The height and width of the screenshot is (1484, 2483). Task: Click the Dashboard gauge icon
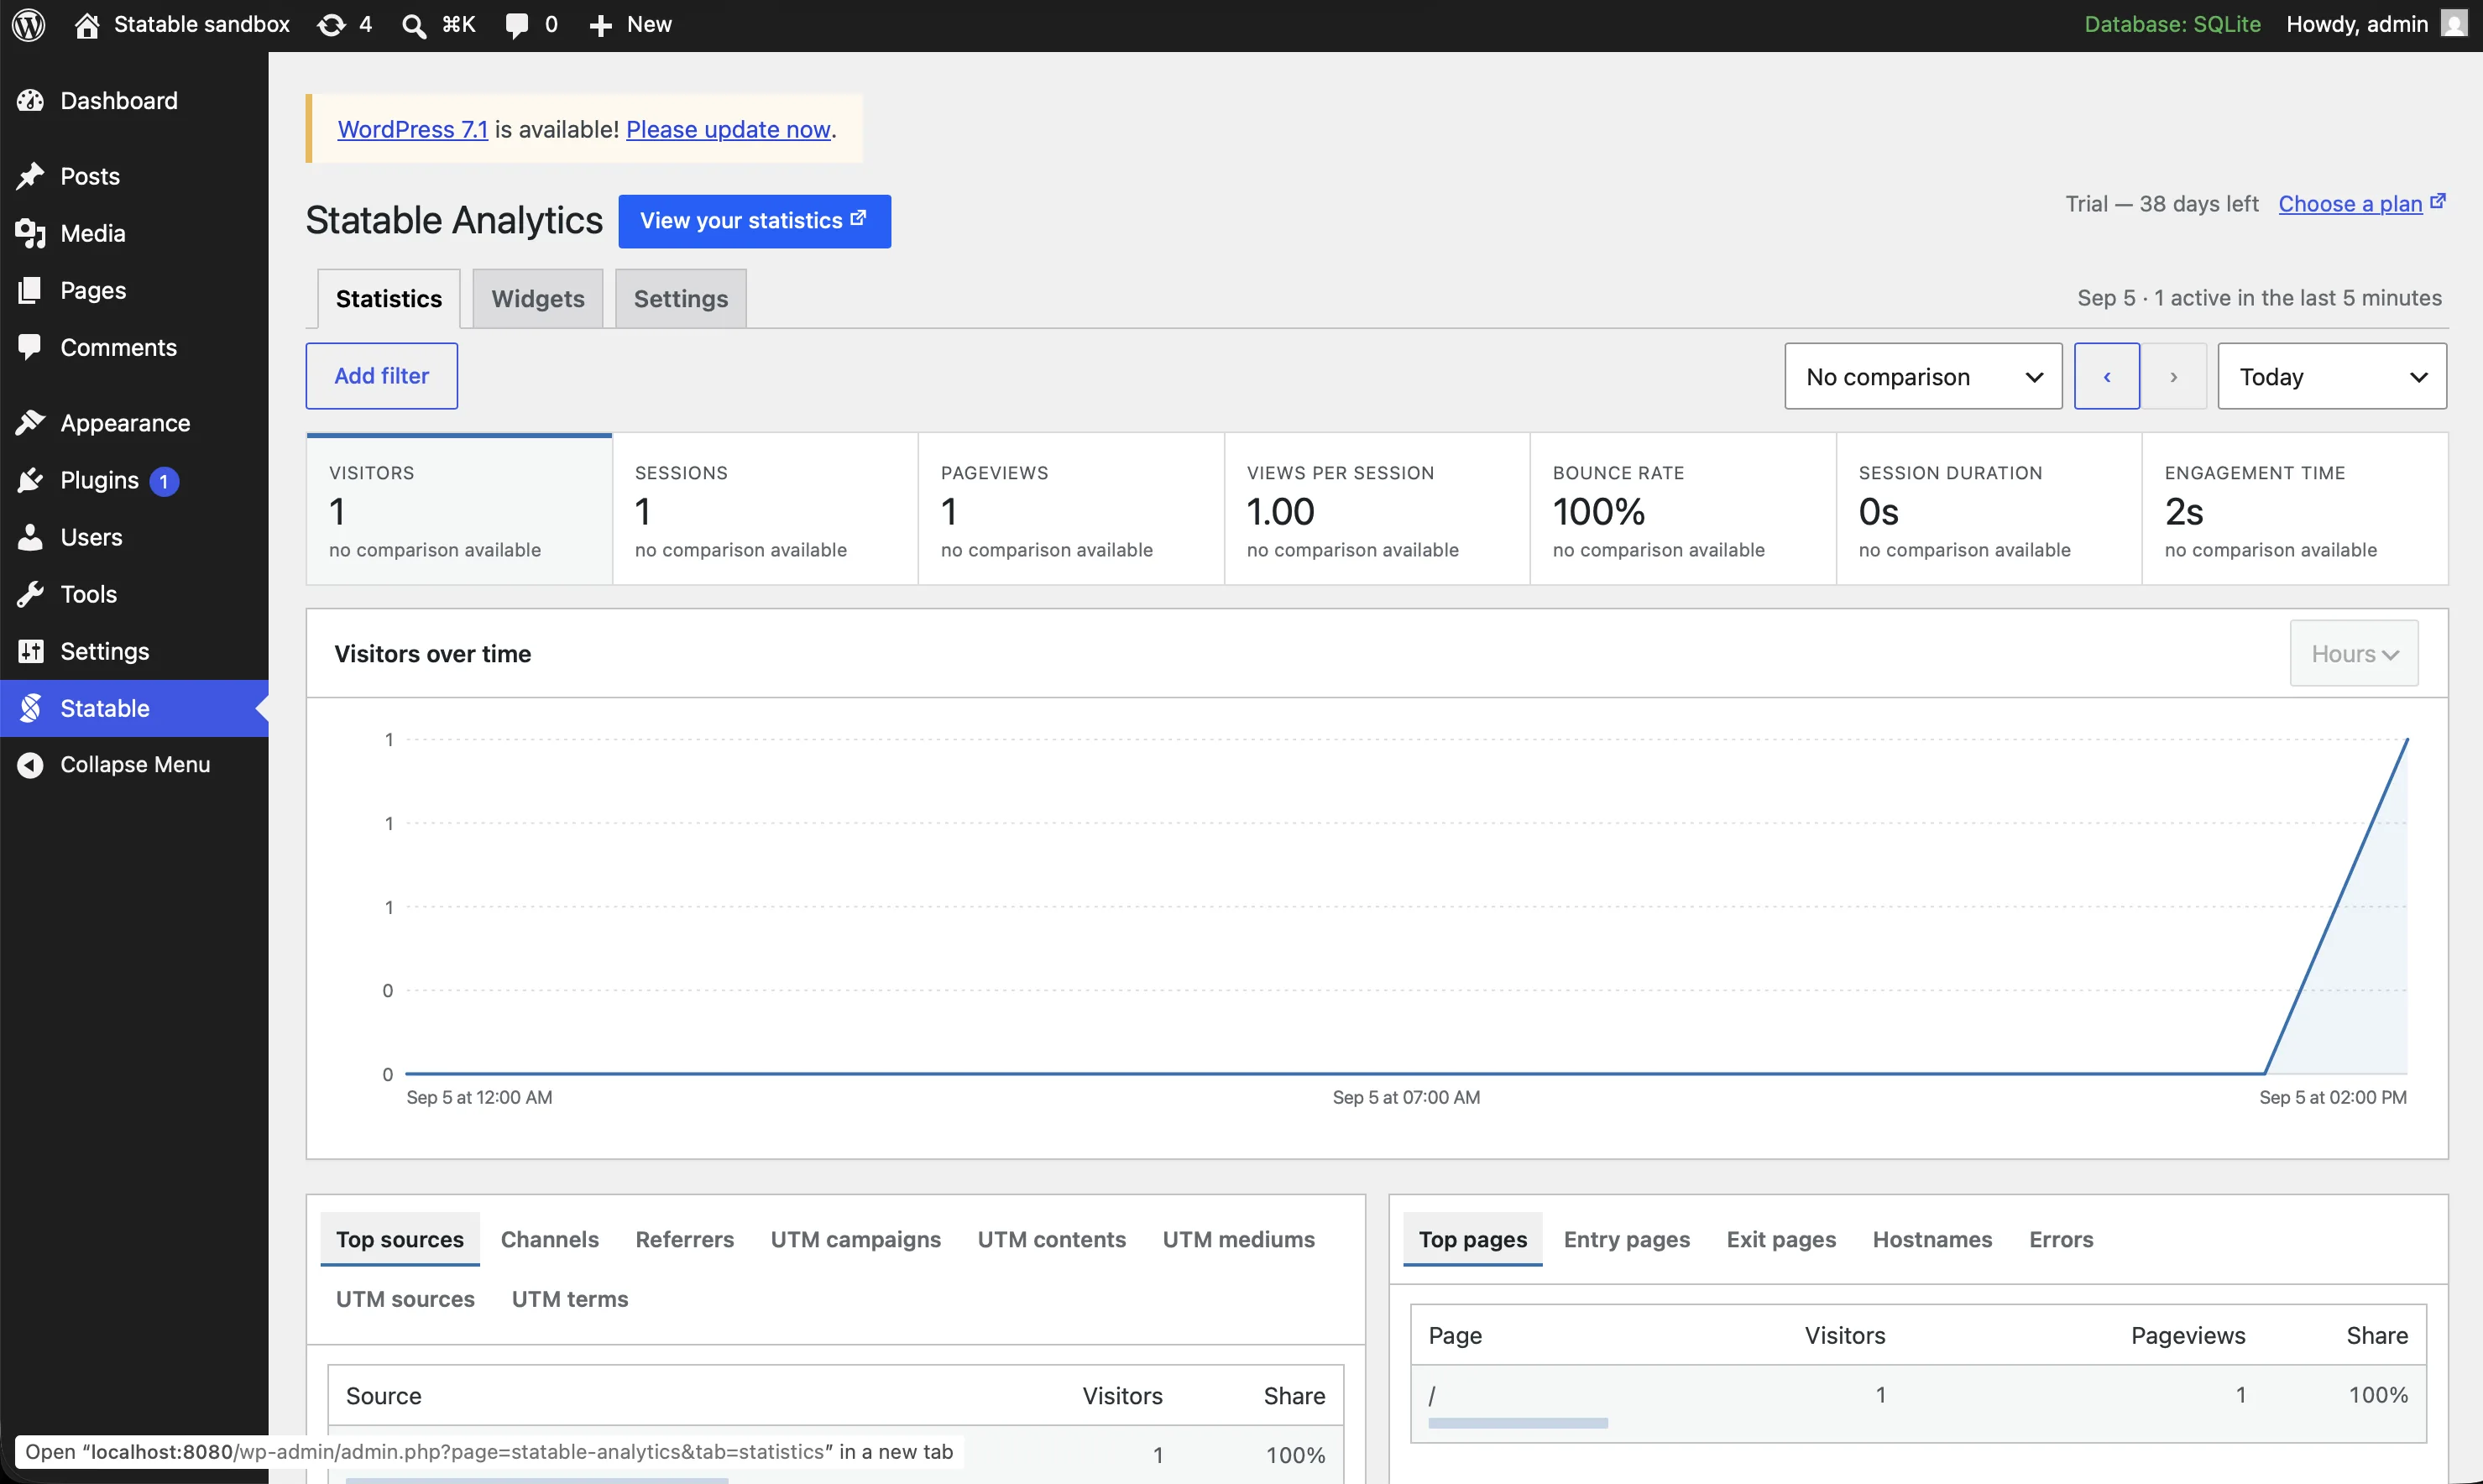point(30,100)
